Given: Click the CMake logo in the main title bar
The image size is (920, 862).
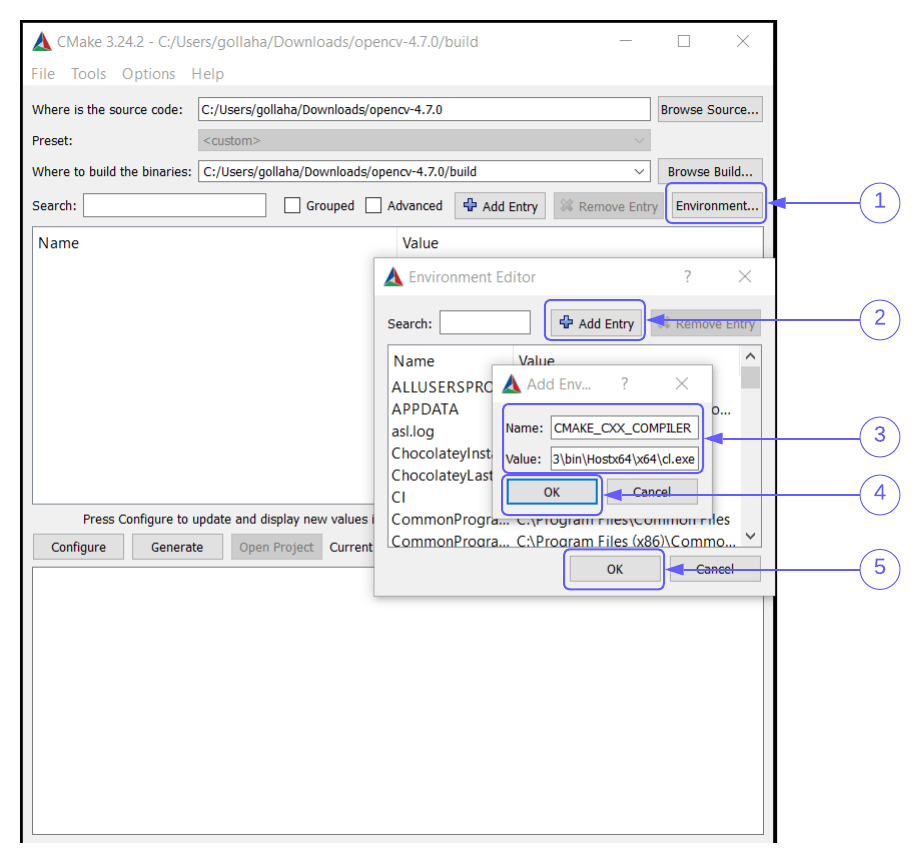Looking at the screenshot, I should [x=41, y=40].
